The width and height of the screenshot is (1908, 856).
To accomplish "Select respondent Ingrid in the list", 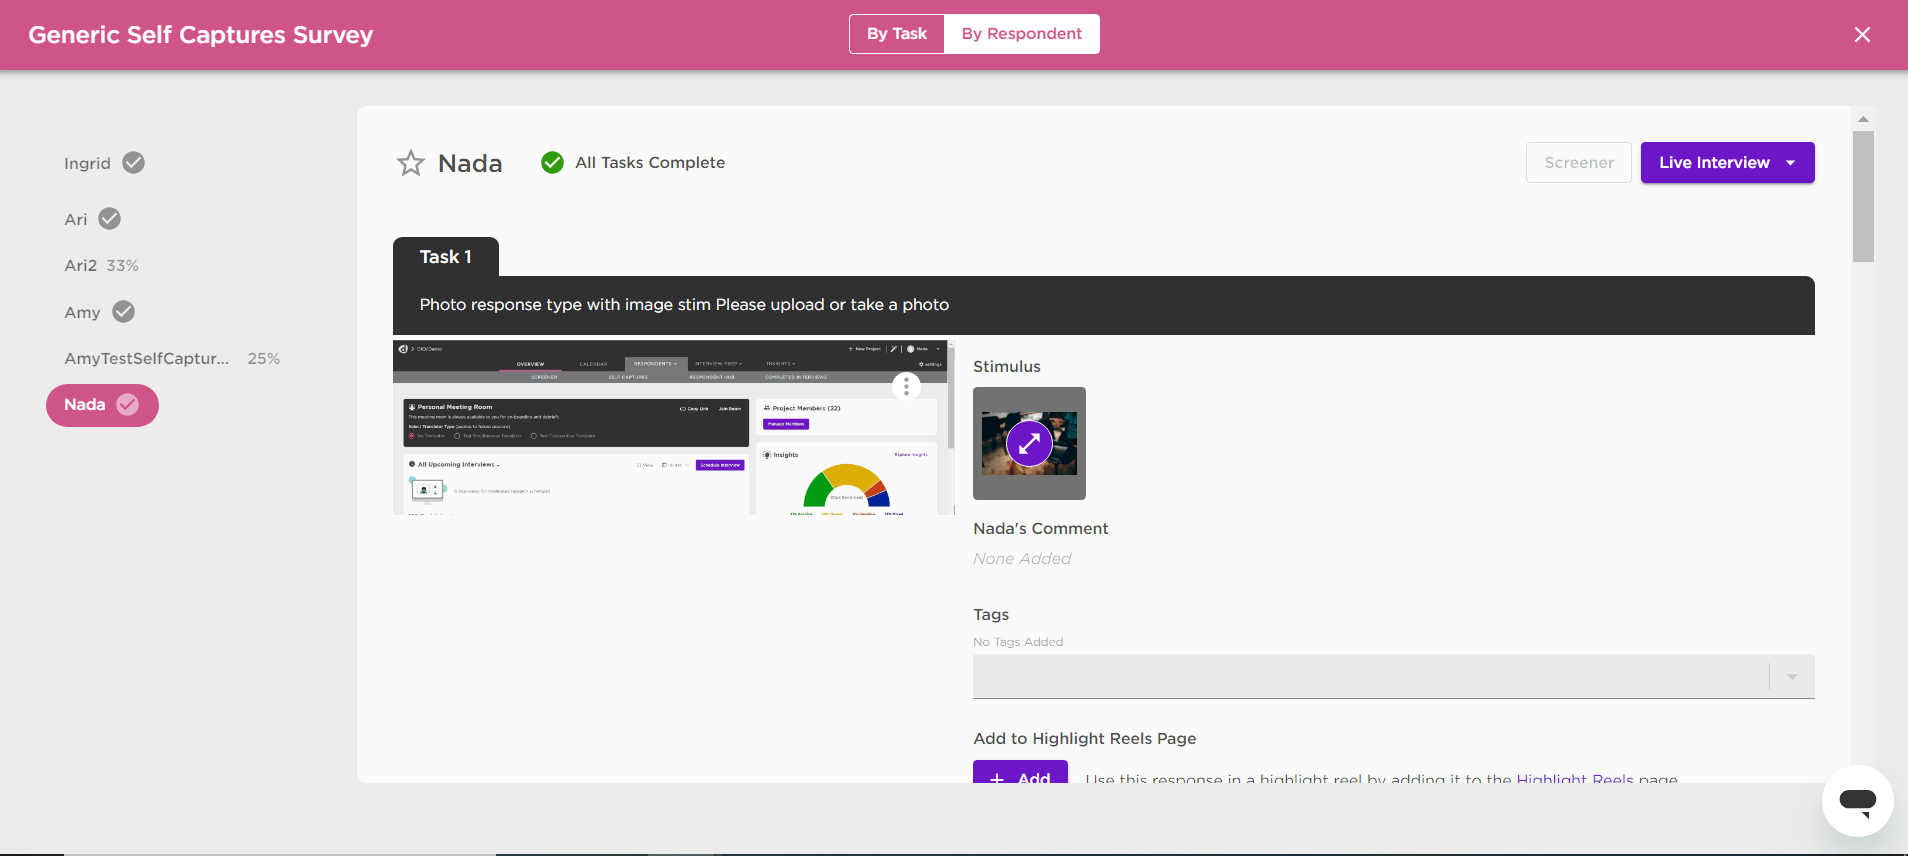I will click(x=88, y=163).
